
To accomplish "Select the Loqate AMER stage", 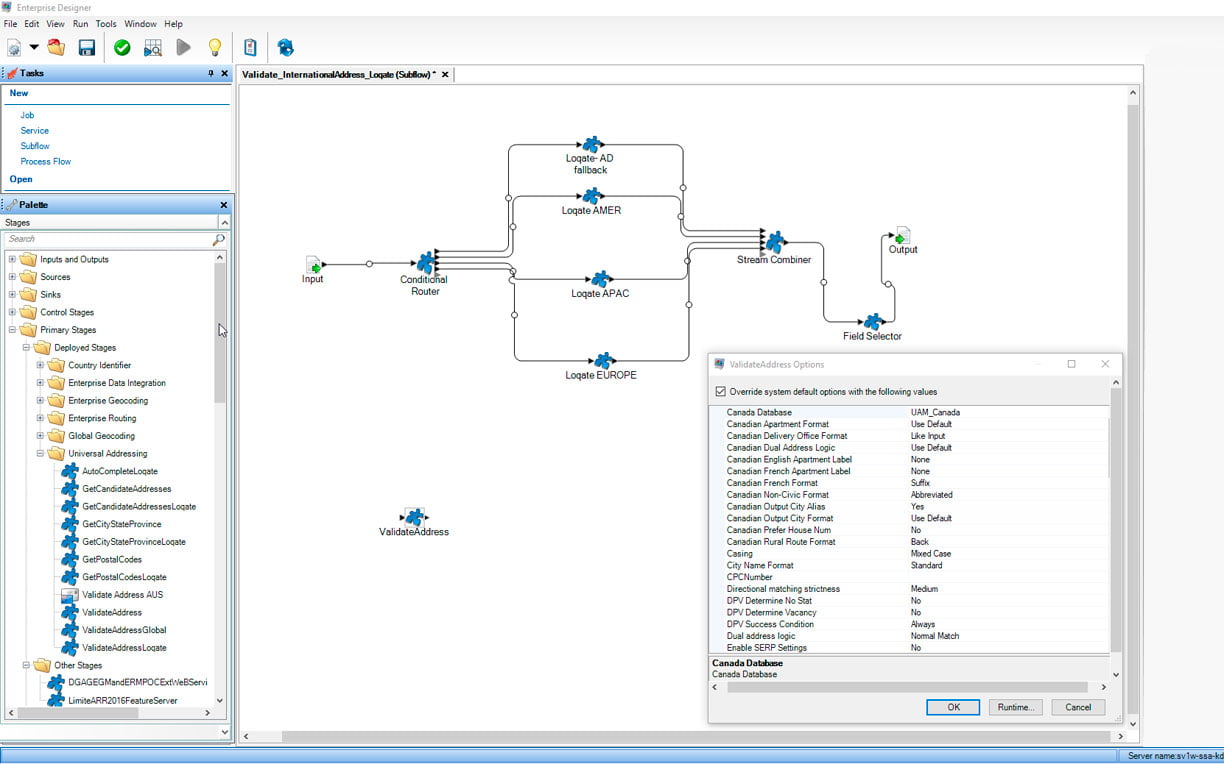I will click(x=592, y=197).
